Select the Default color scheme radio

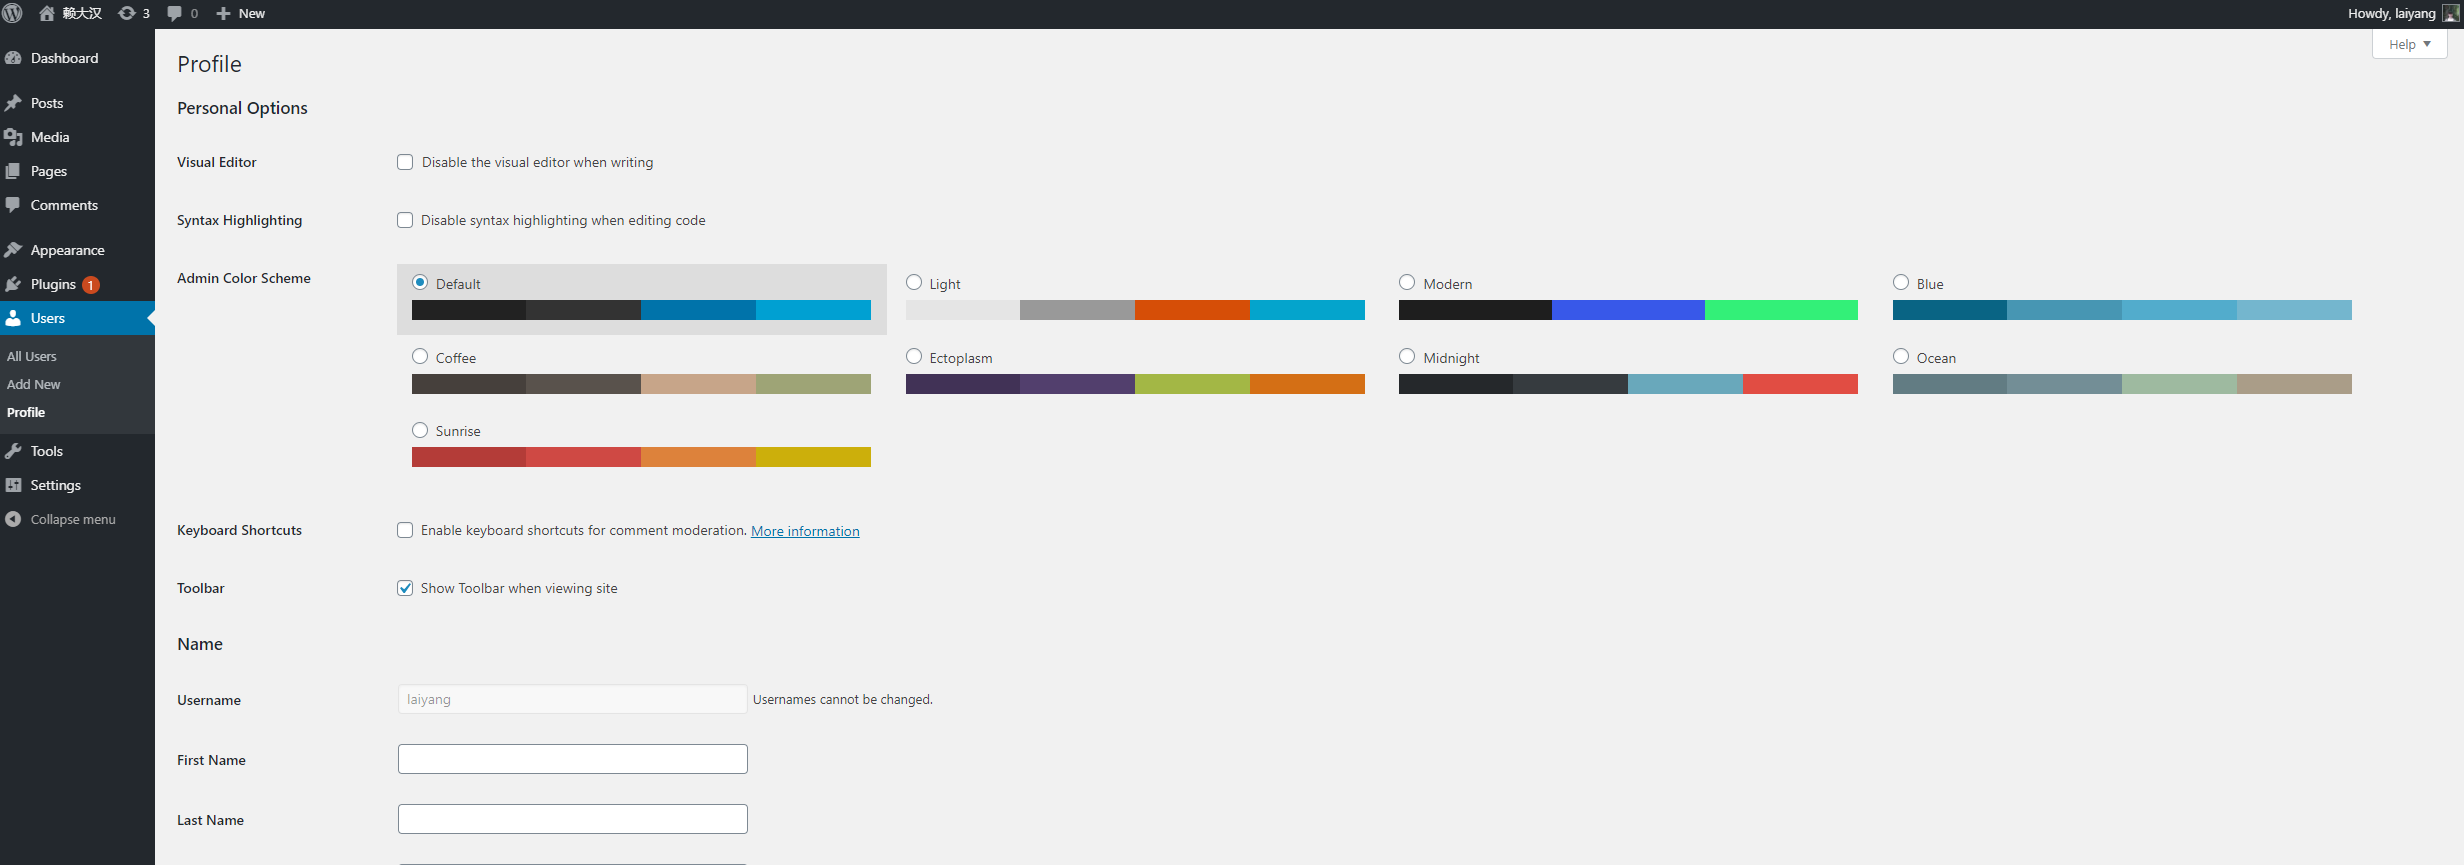pyautogui.click(x=420, y=282)
